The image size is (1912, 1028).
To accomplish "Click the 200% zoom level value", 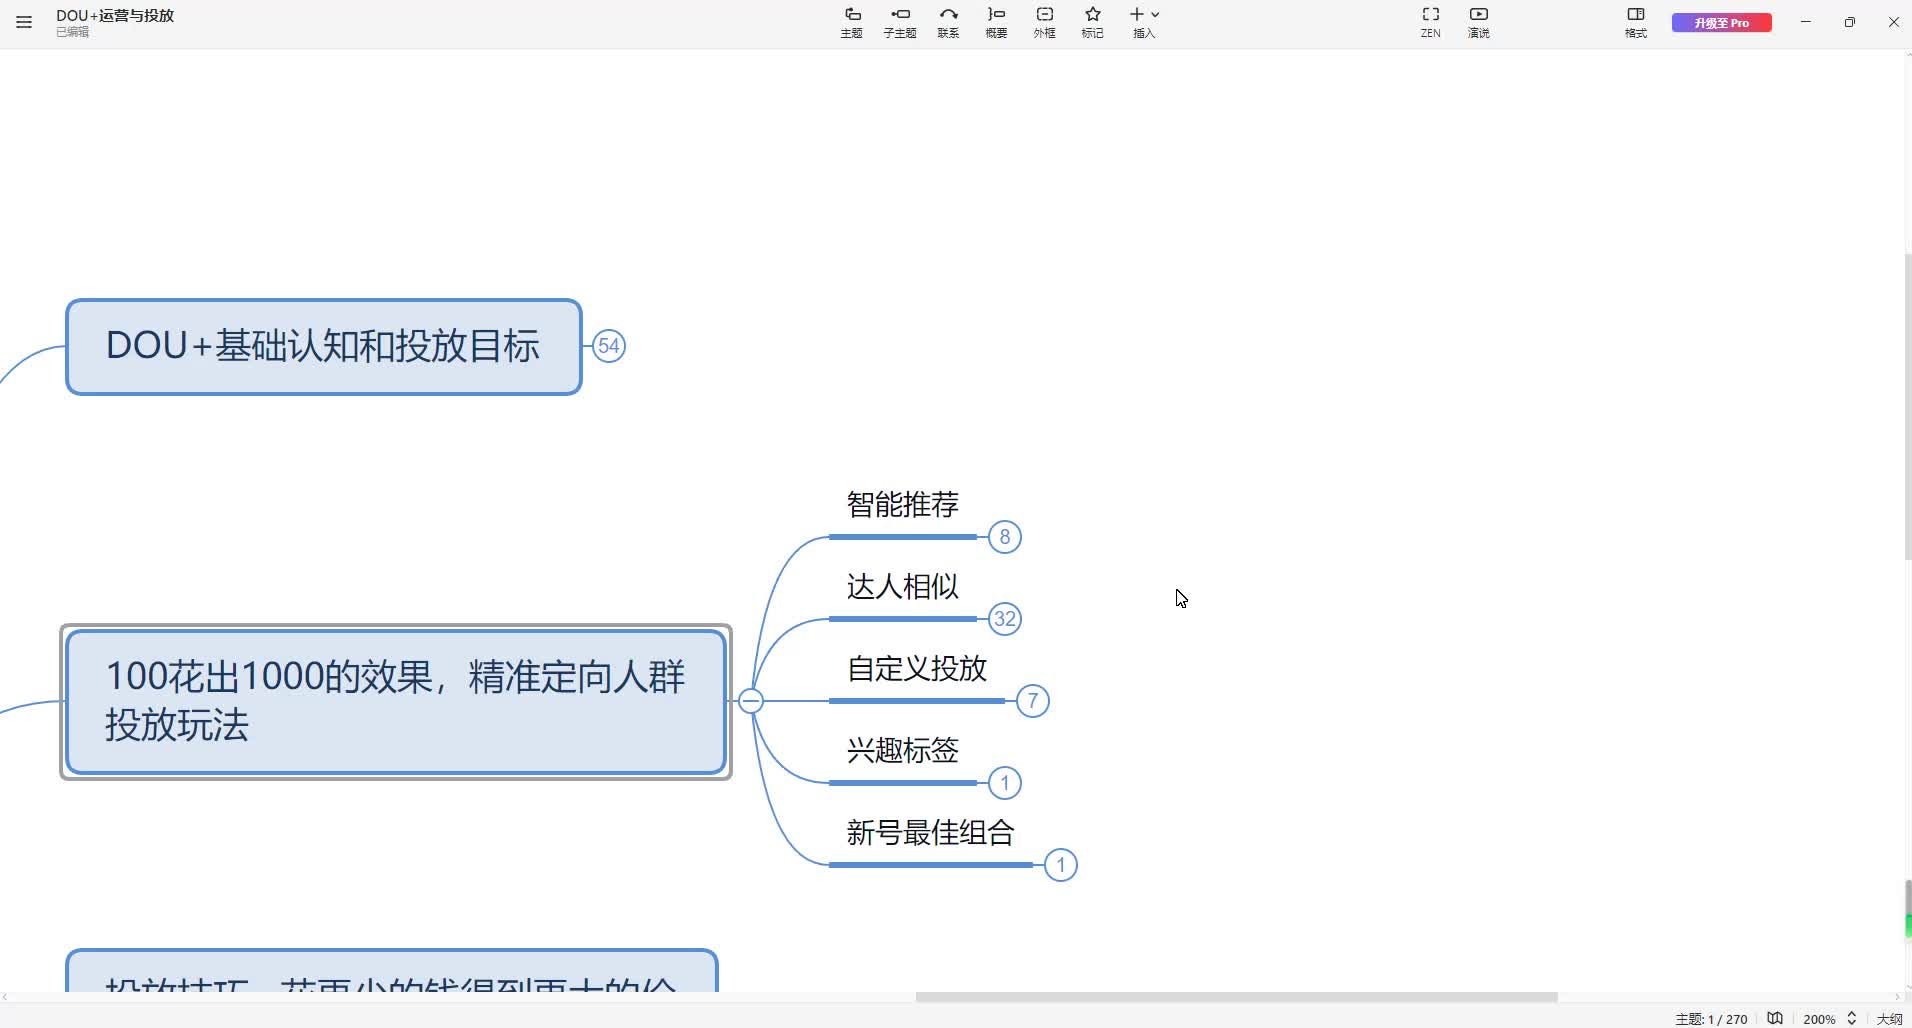I will pos(1819,1019).
